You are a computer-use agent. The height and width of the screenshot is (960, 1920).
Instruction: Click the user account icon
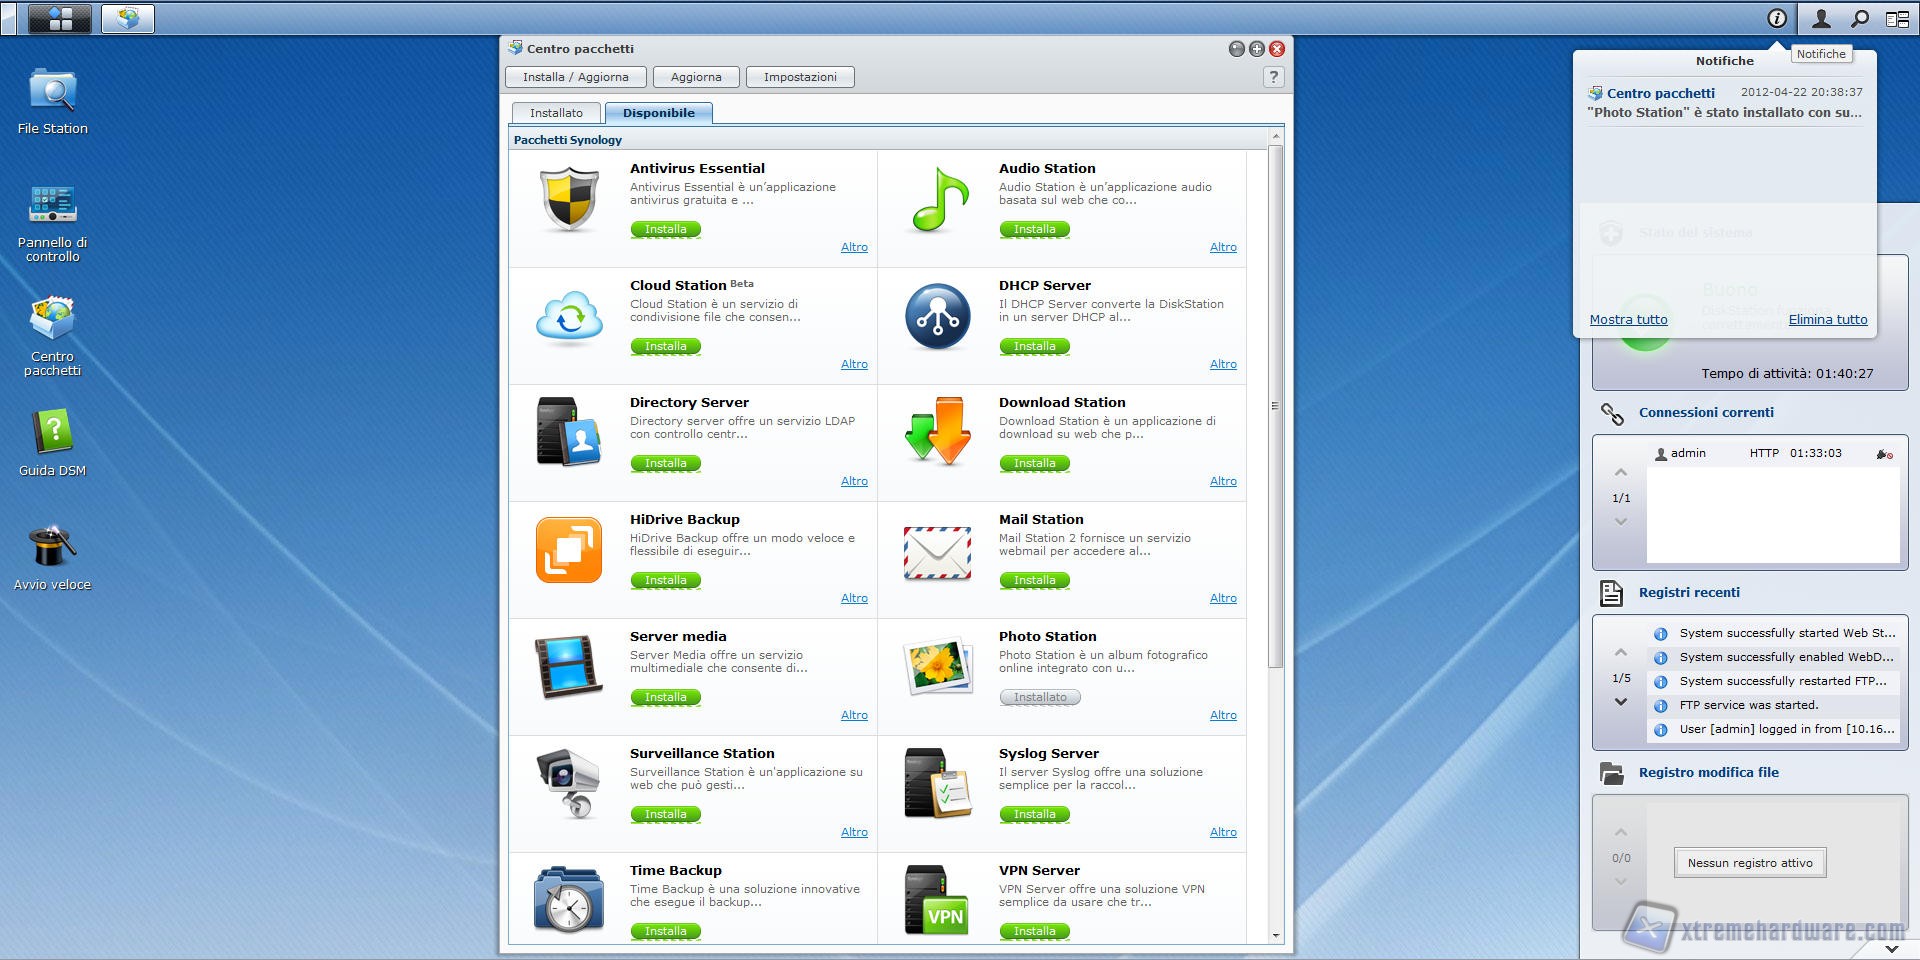(x=1821, y=18)
